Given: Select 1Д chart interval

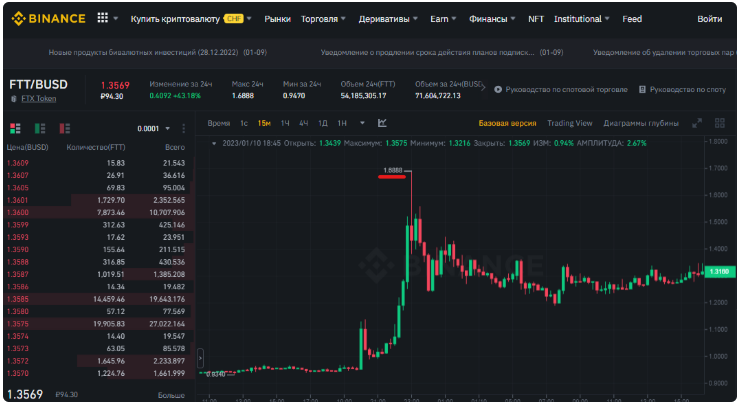Looking at the screenshot, I should [x=322, y=123].
